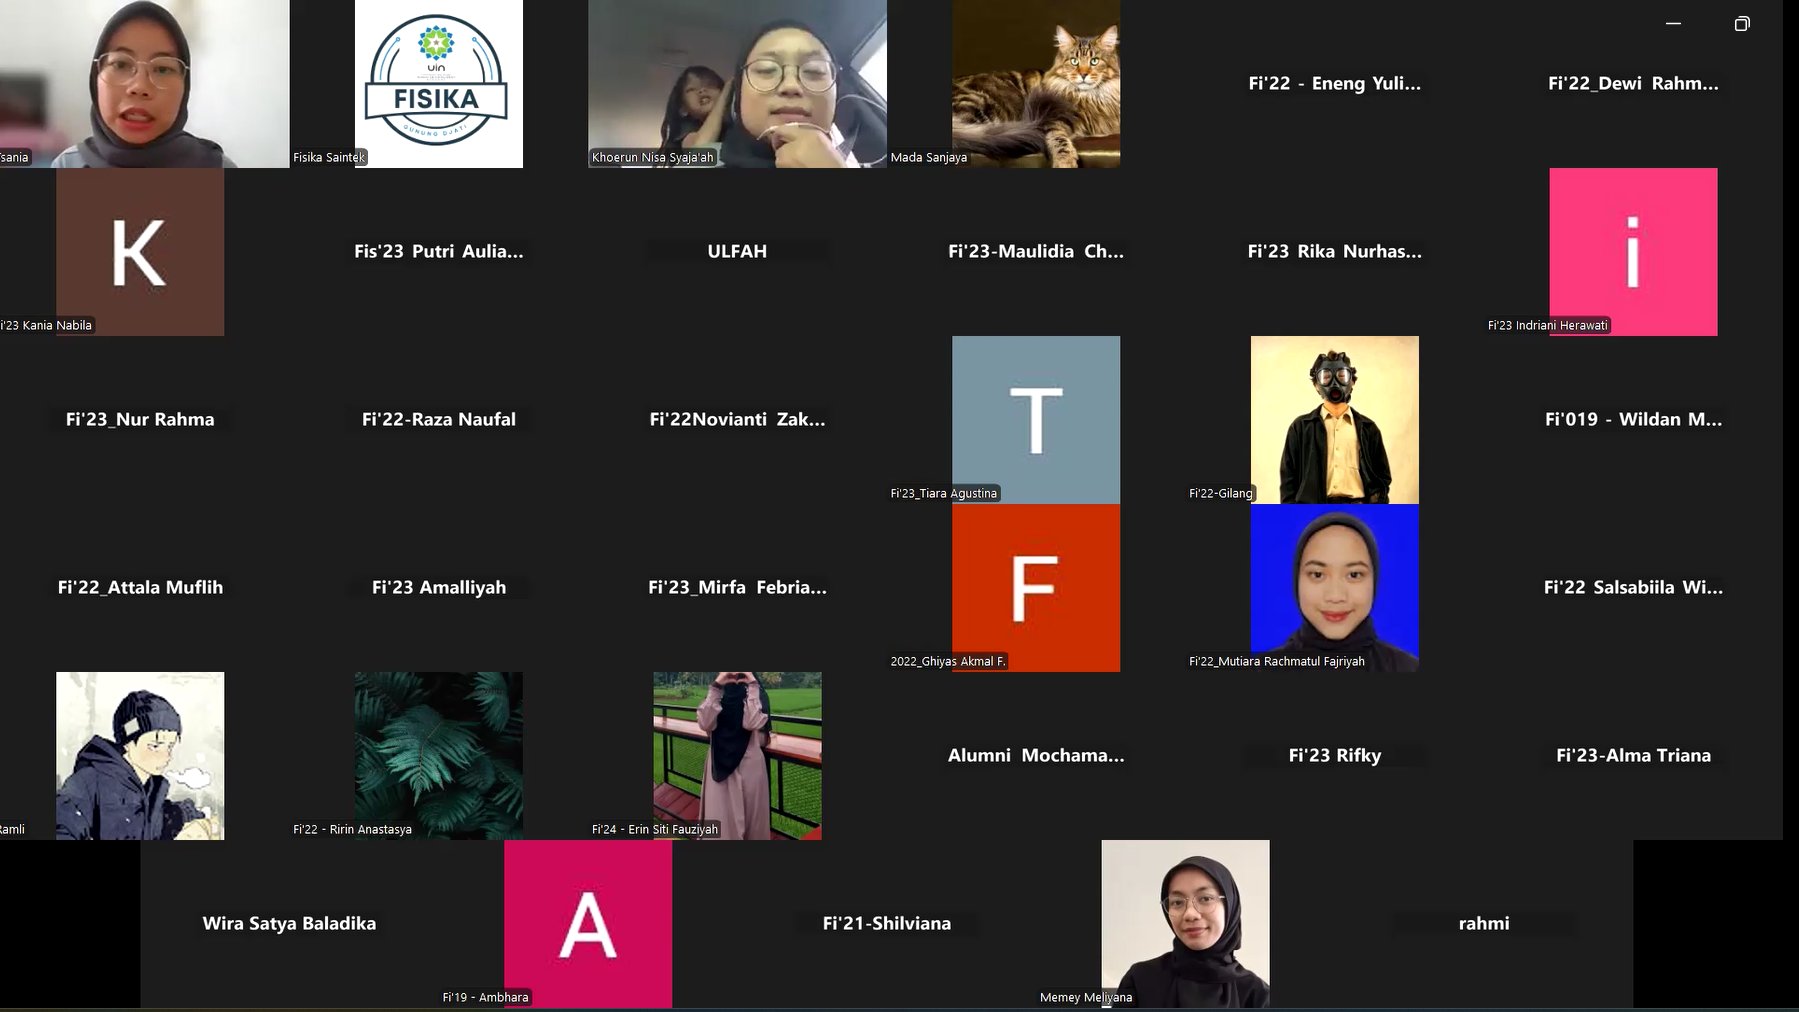Click the anime character profile picture tile
This screenshot has height=1012, width=1799.
tap(140, 756)
